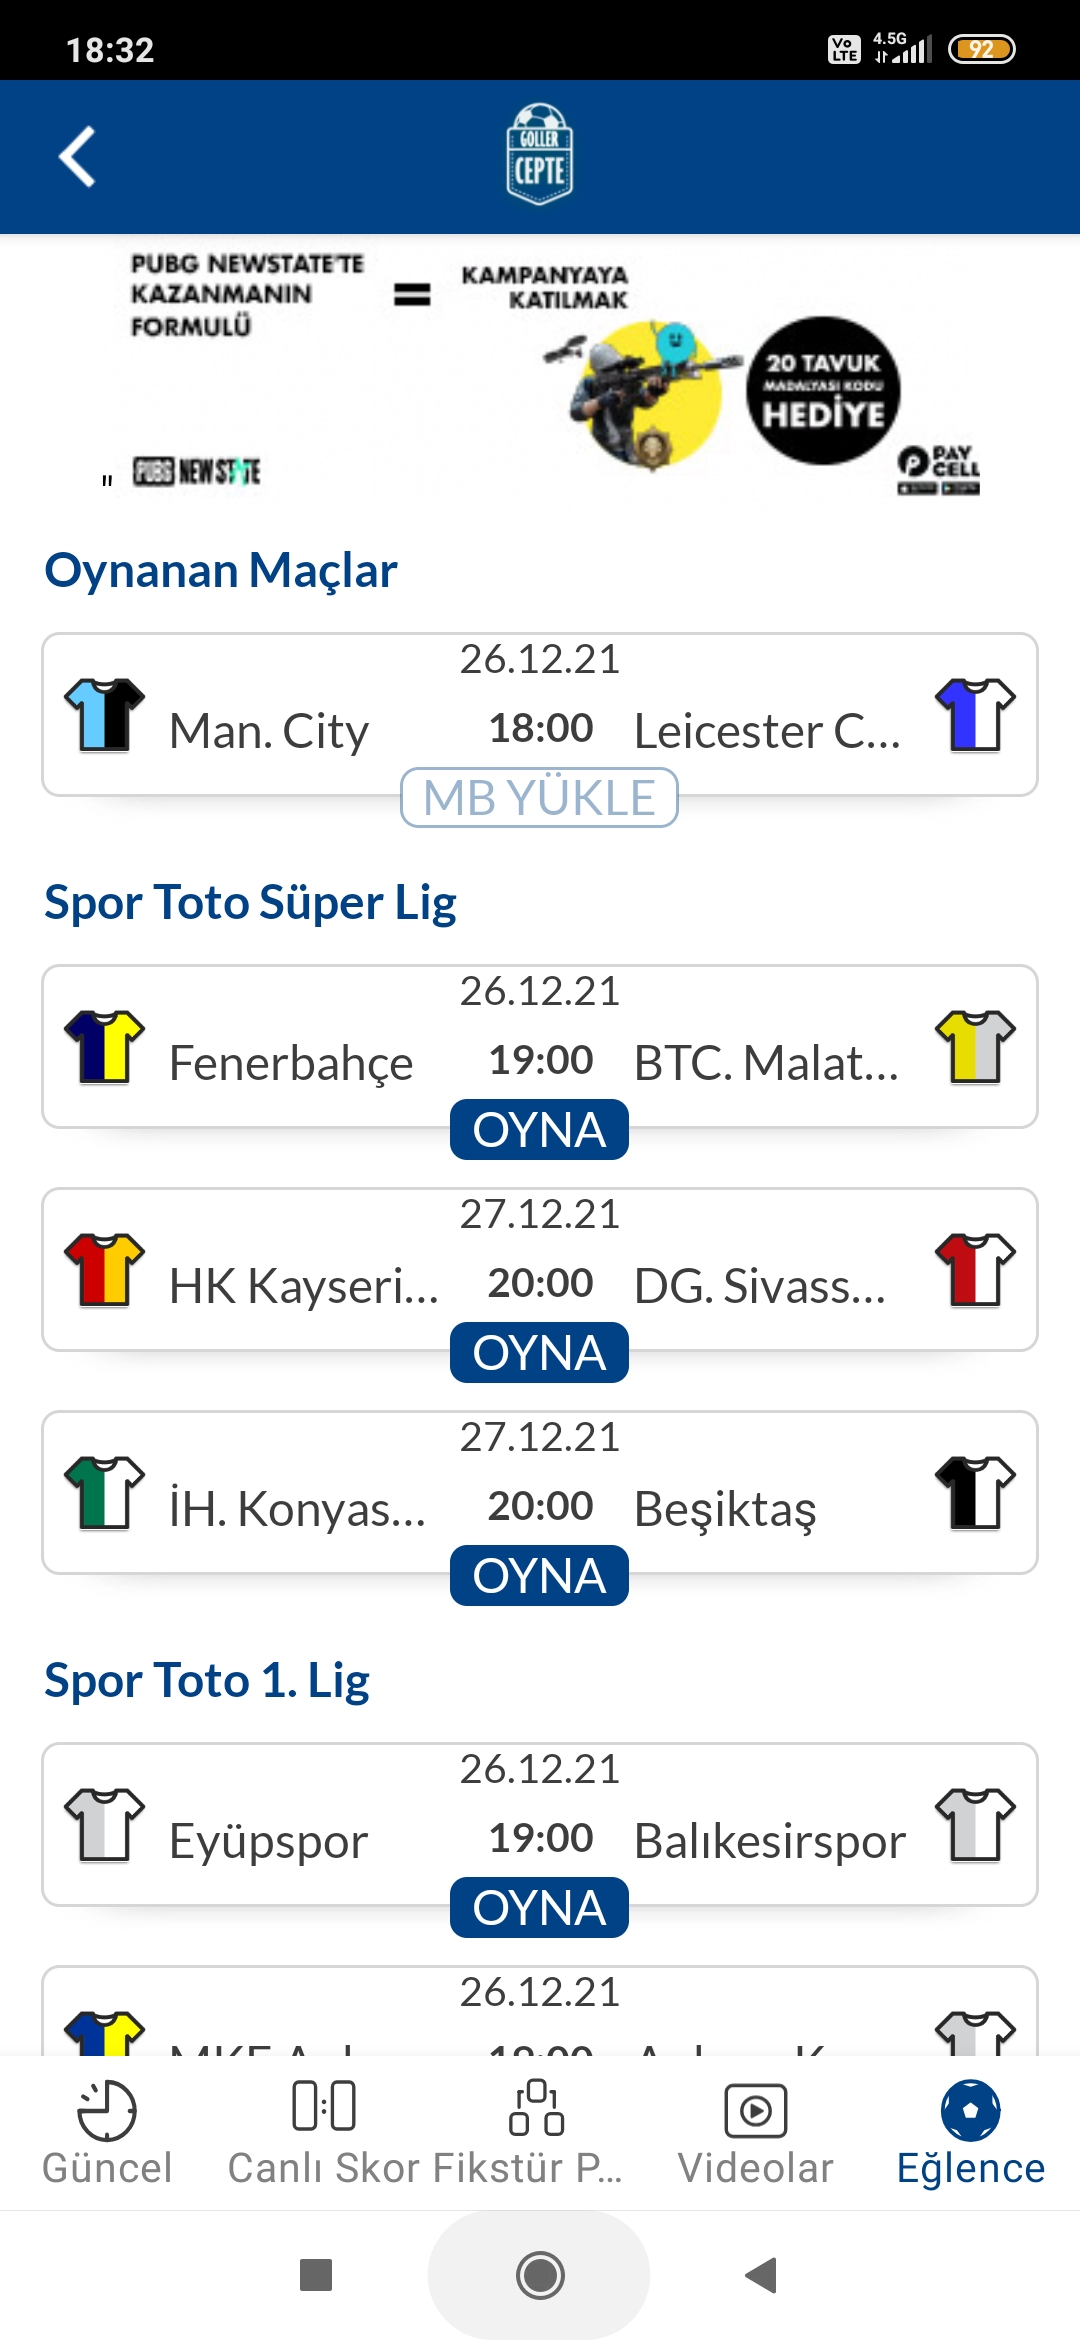Screen dimensions: 1080x2340
Task: Select the Eğlence football icon
Action: click(x=970, y=2110)
